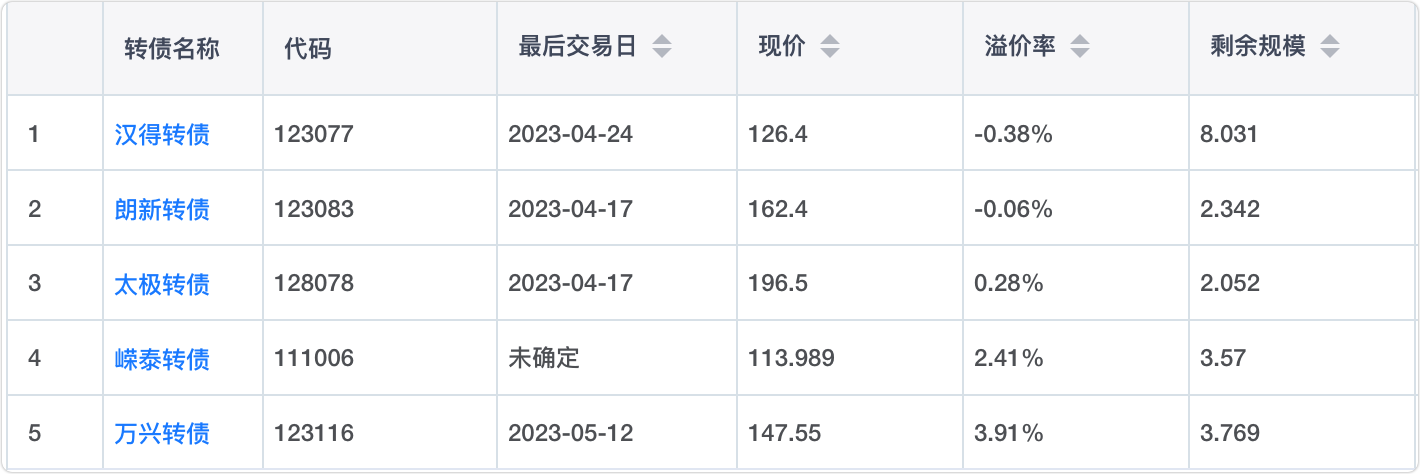The height and width of the screenshot is (474, 1420).
Task: Open the 万兴转债 link
Action: pos(162,434)
